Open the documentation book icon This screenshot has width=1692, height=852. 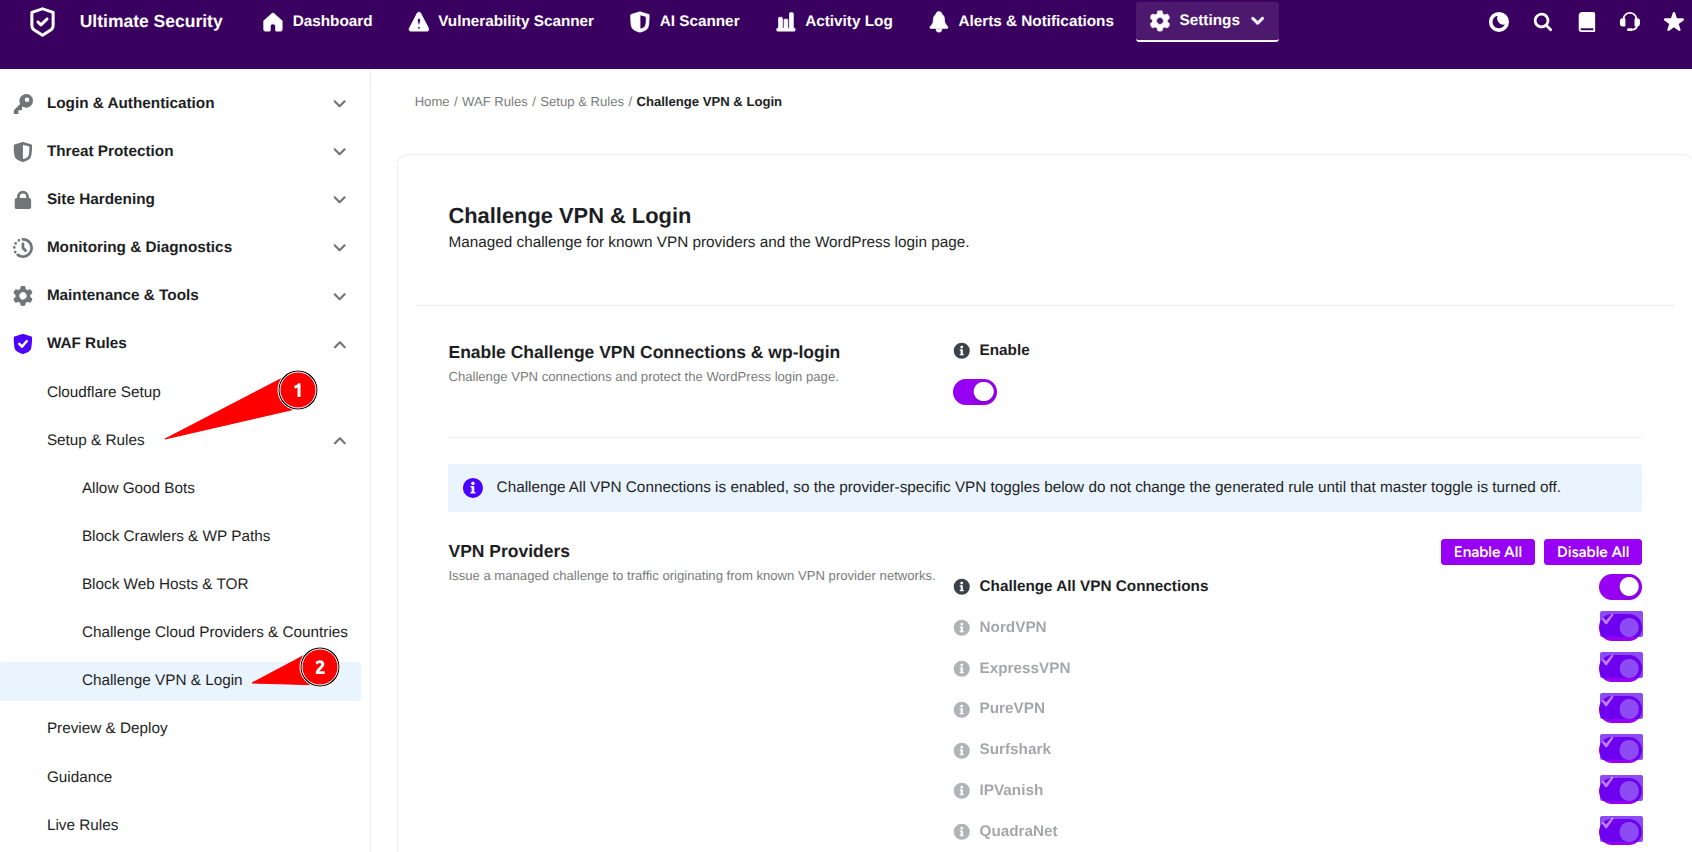pos(1587,22)
